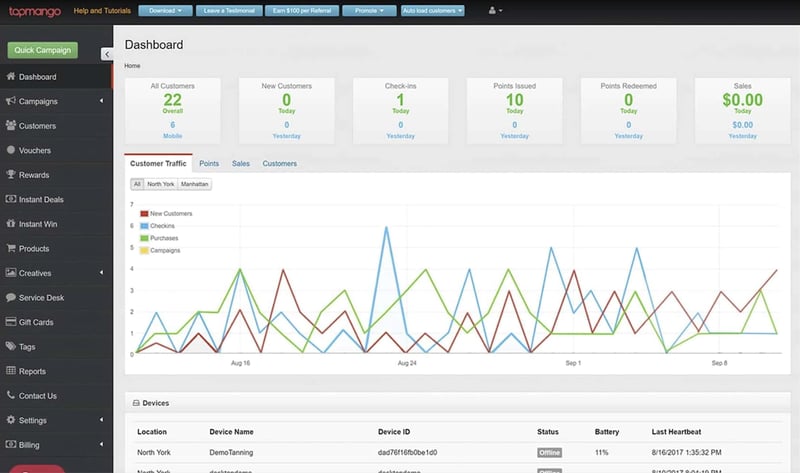Expand the Campaigns sidebar submenu
Viewport: 800px width, 473px height.
(x=101, y=102)
